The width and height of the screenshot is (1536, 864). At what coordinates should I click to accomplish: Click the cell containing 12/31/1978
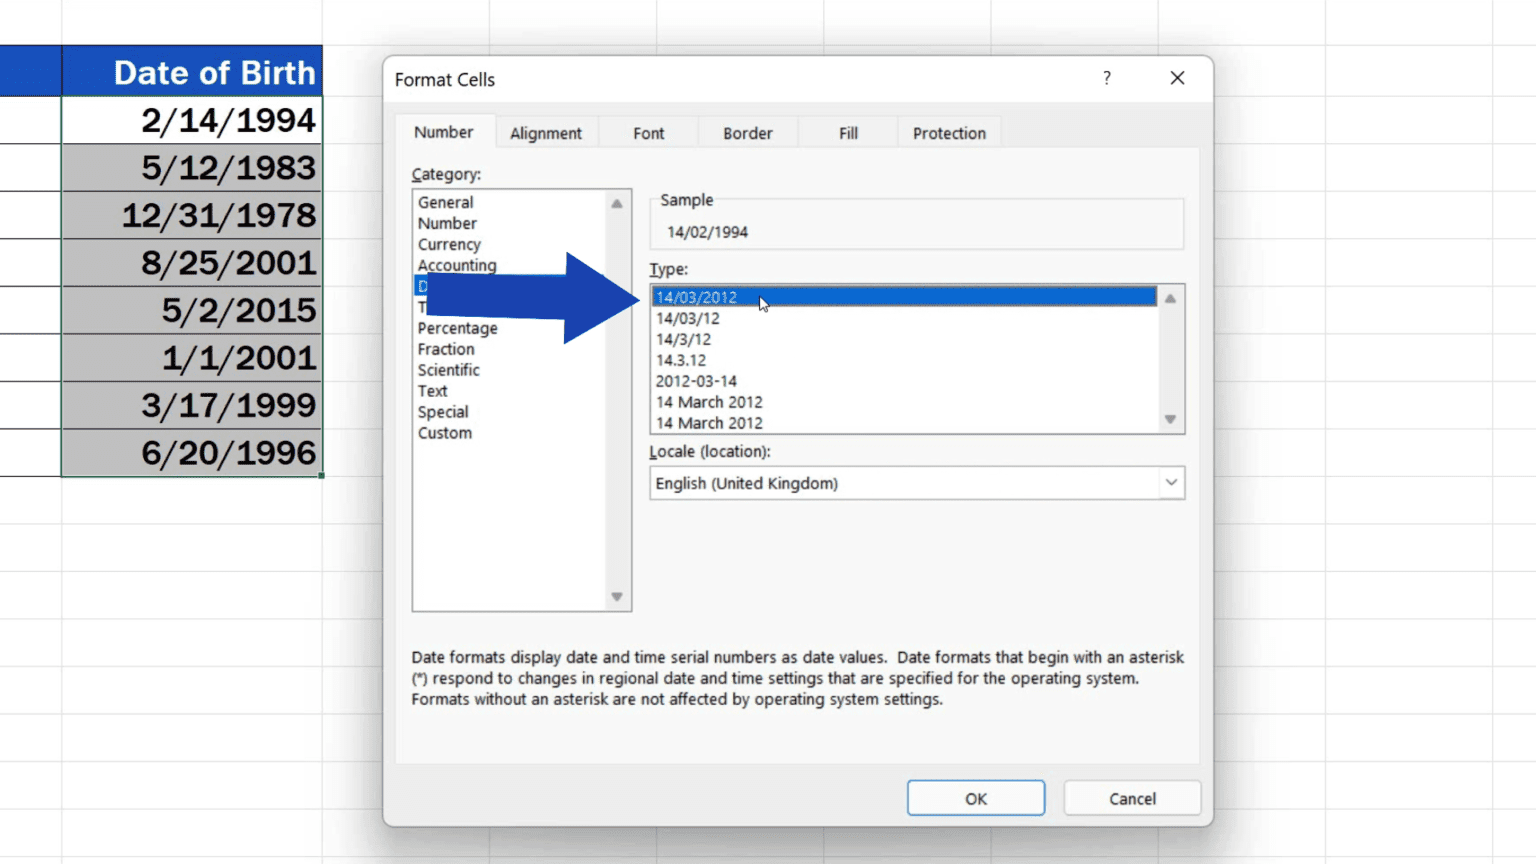(192, 215)
